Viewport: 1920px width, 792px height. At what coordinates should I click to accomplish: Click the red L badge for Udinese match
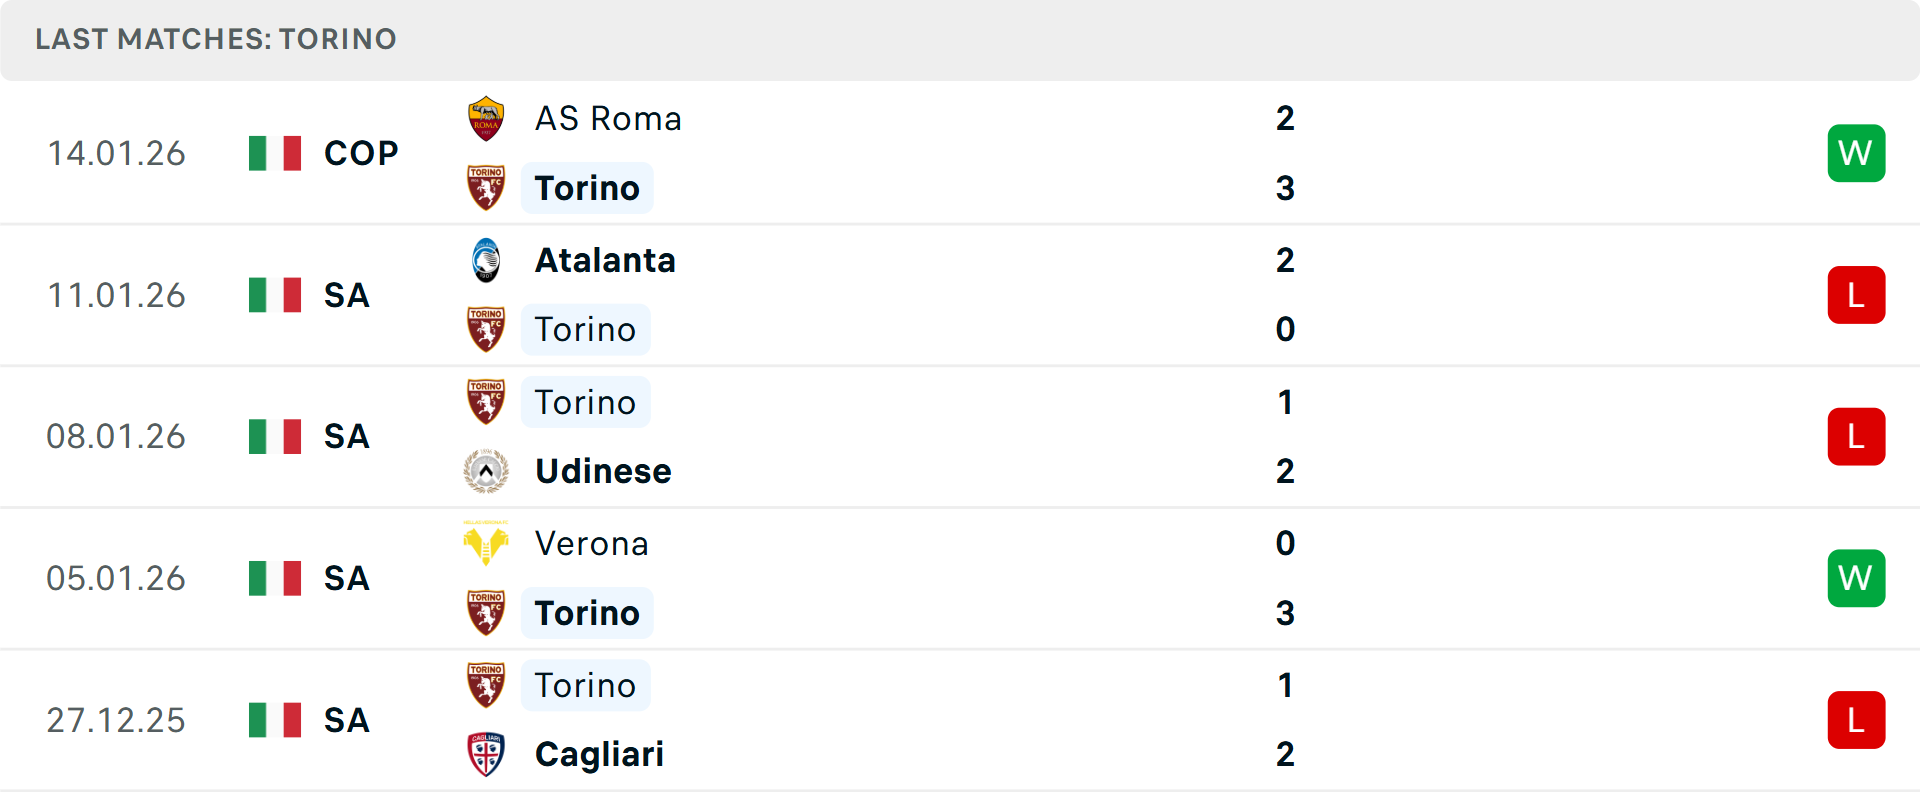(1856, 437)
